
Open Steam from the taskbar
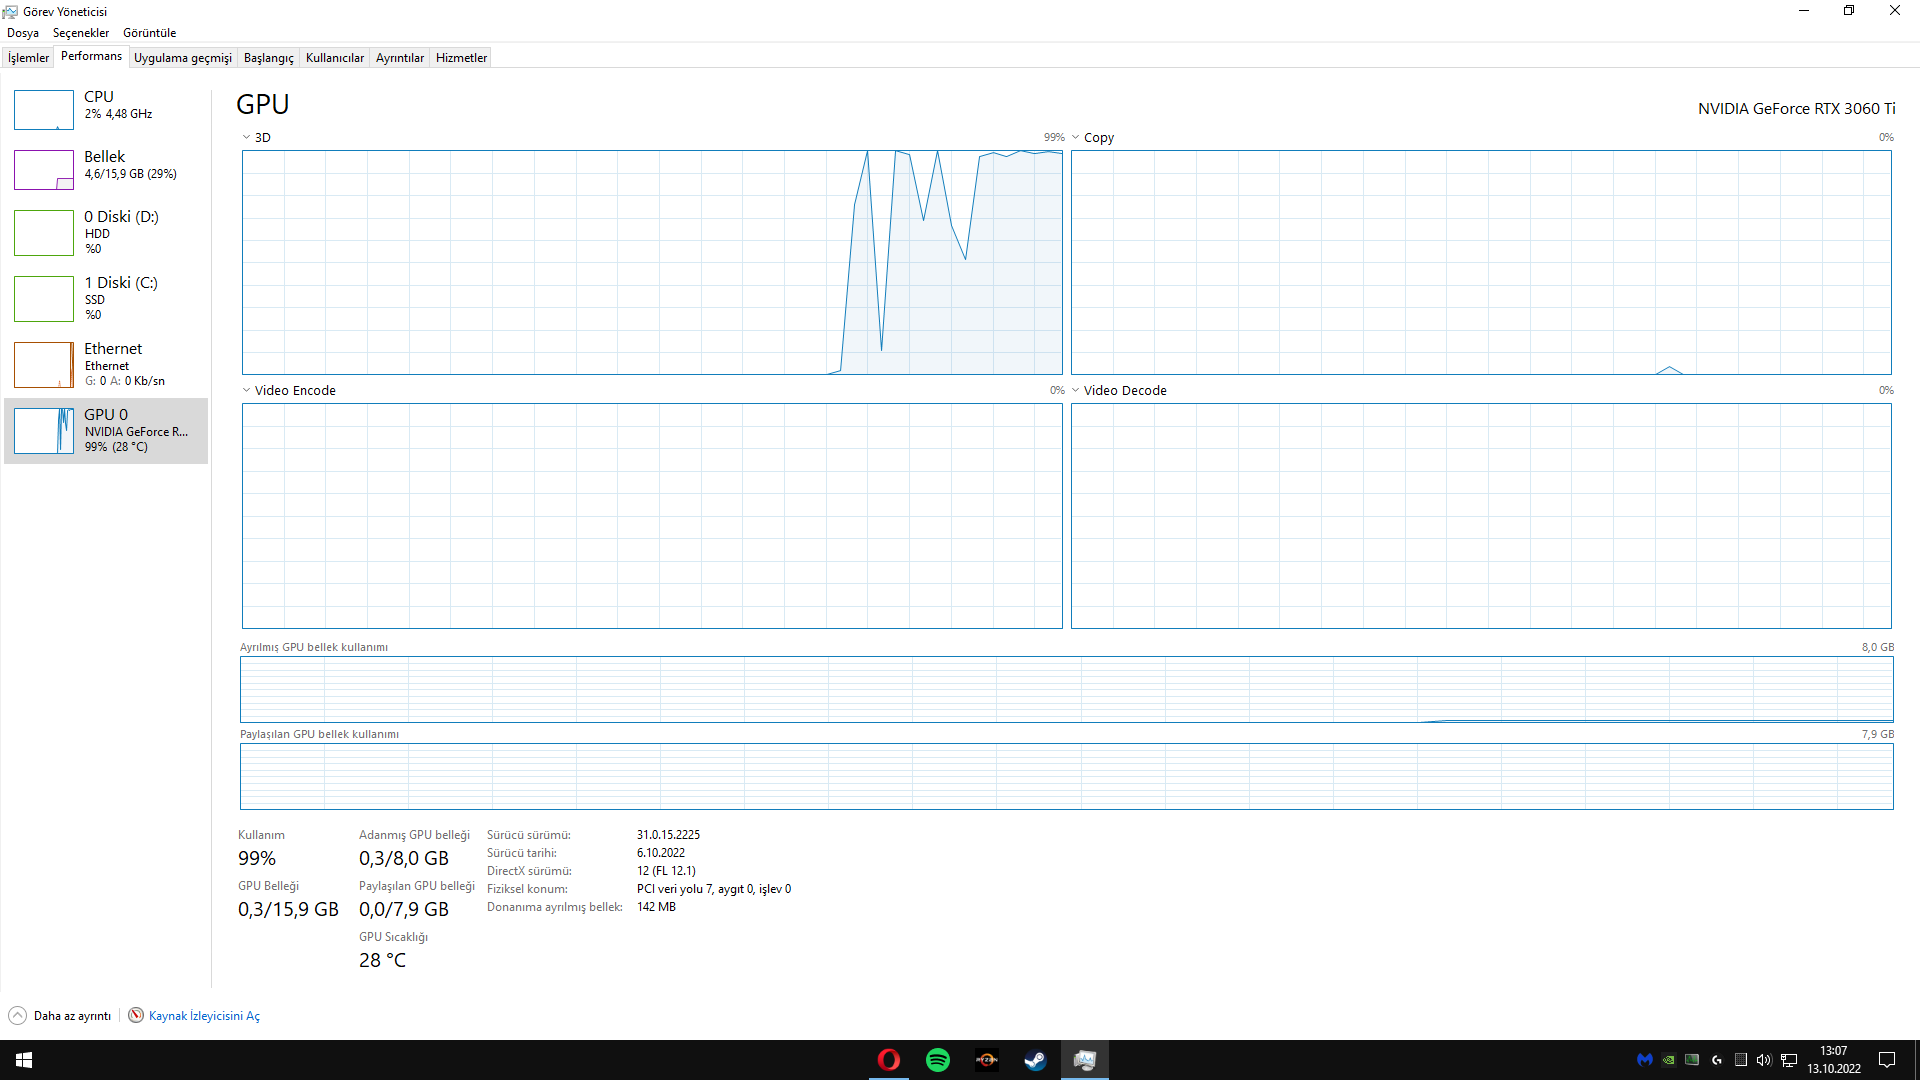pyautogui.click(x=1035, y=1060)
